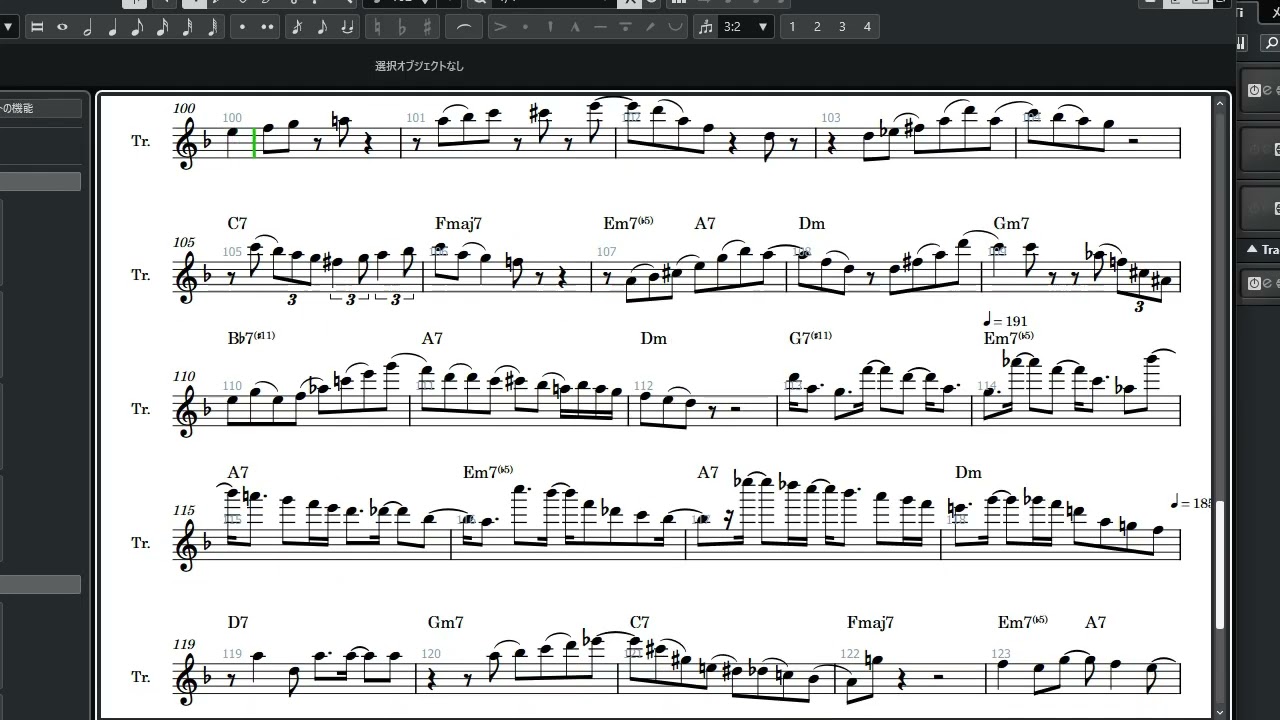Open the dropdown arrow left of note values

(x=9, y=27)
